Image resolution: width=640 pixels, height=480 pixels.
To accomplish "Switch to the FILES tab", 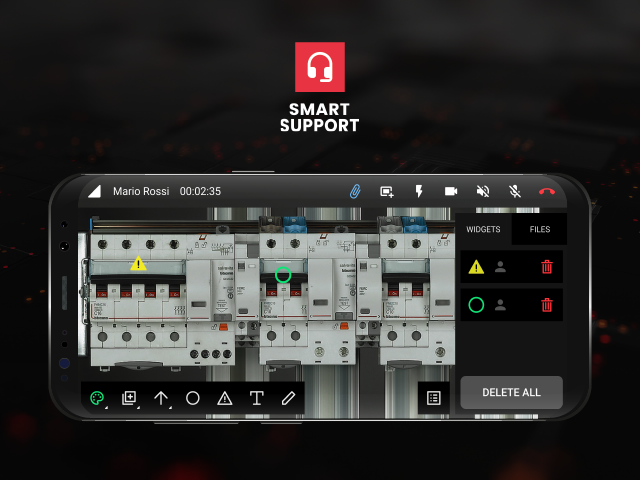I will coord(540,229).
